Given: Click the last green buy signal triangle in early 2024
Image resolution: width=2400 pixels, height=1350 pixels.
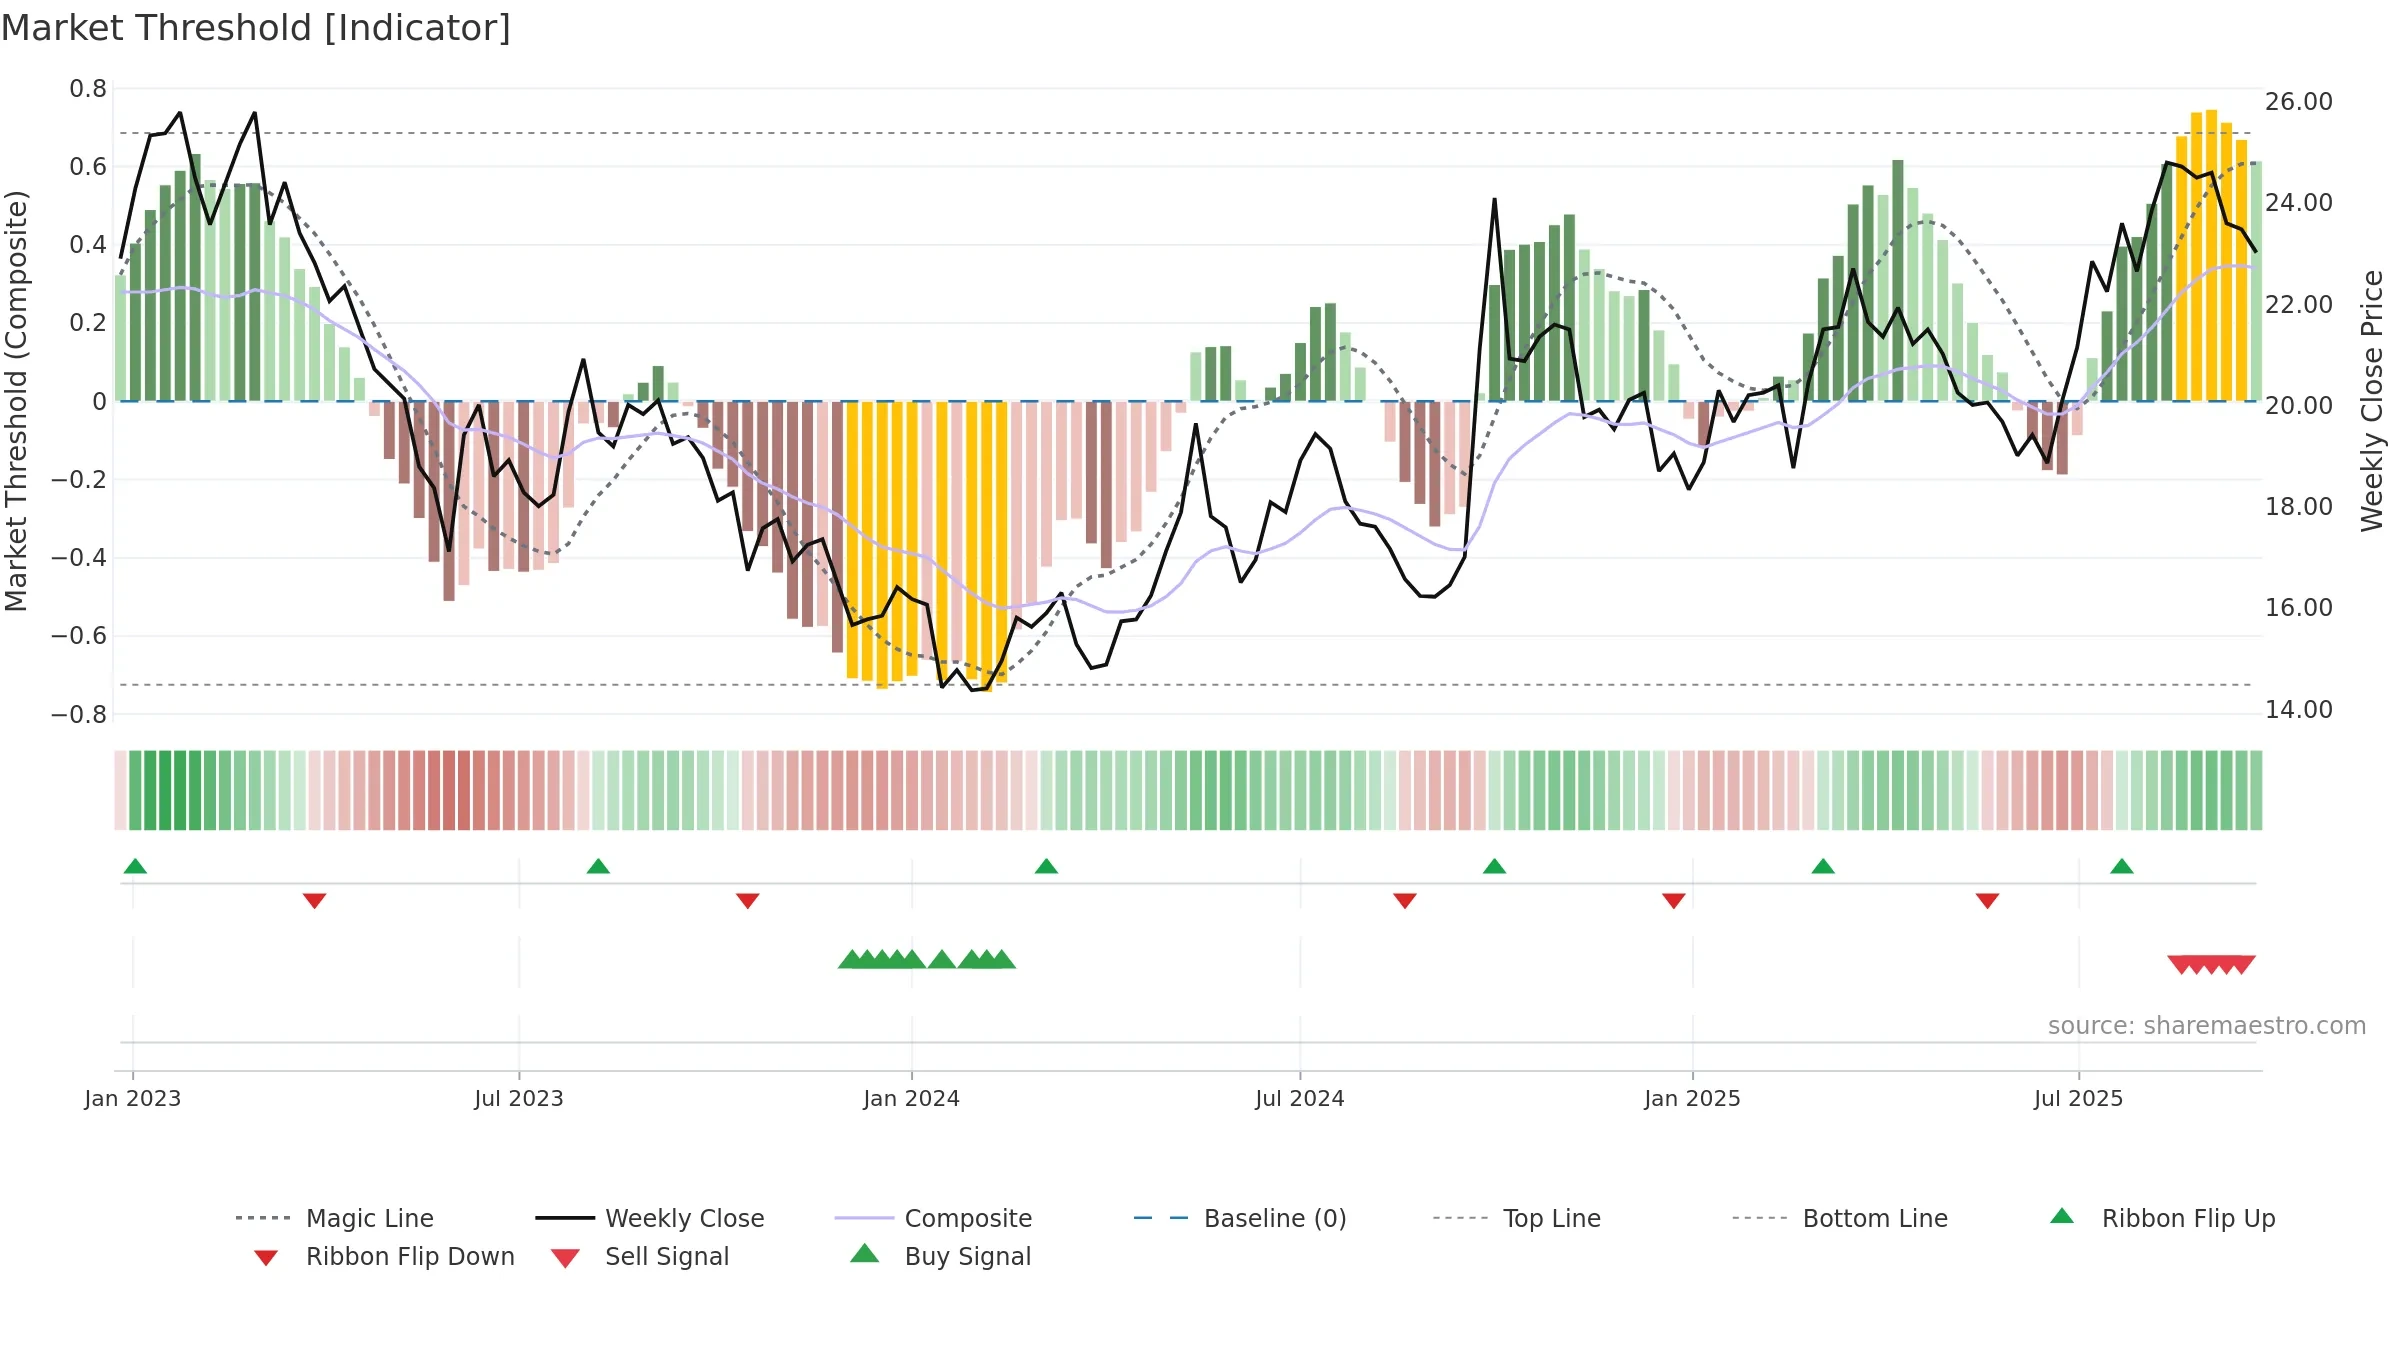Looking at the screenshot, I should tap(1002, 960).
